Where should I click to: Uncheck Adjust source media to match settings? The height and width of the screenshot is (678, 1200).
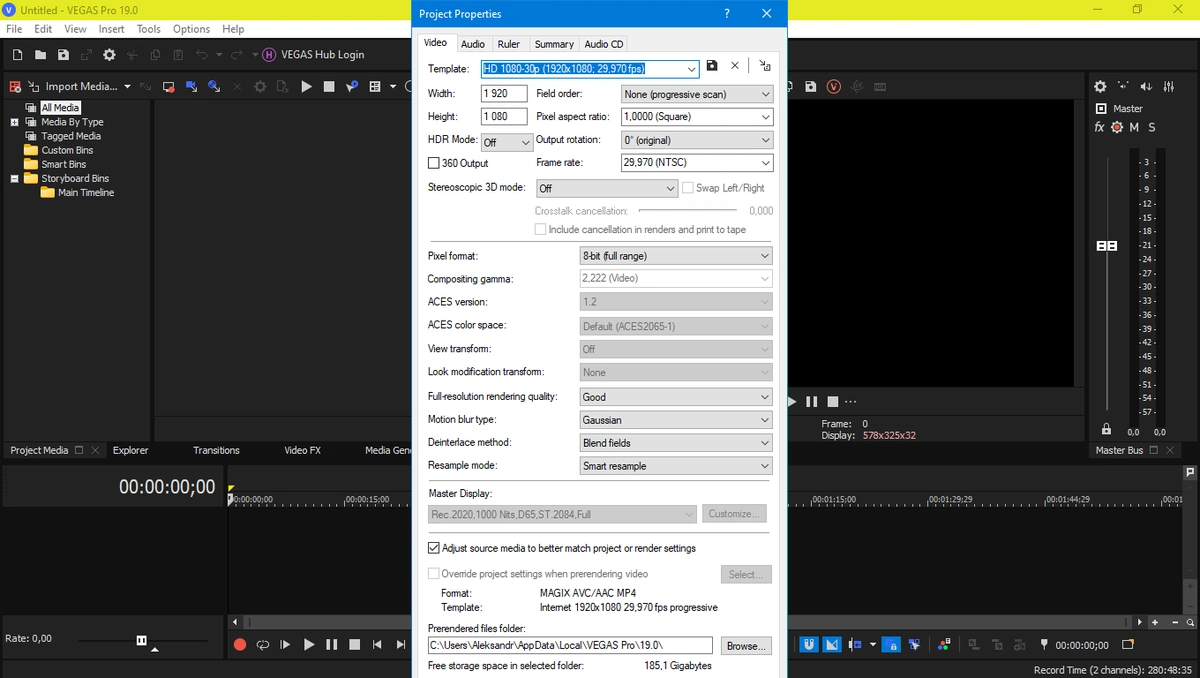point(434,548)
